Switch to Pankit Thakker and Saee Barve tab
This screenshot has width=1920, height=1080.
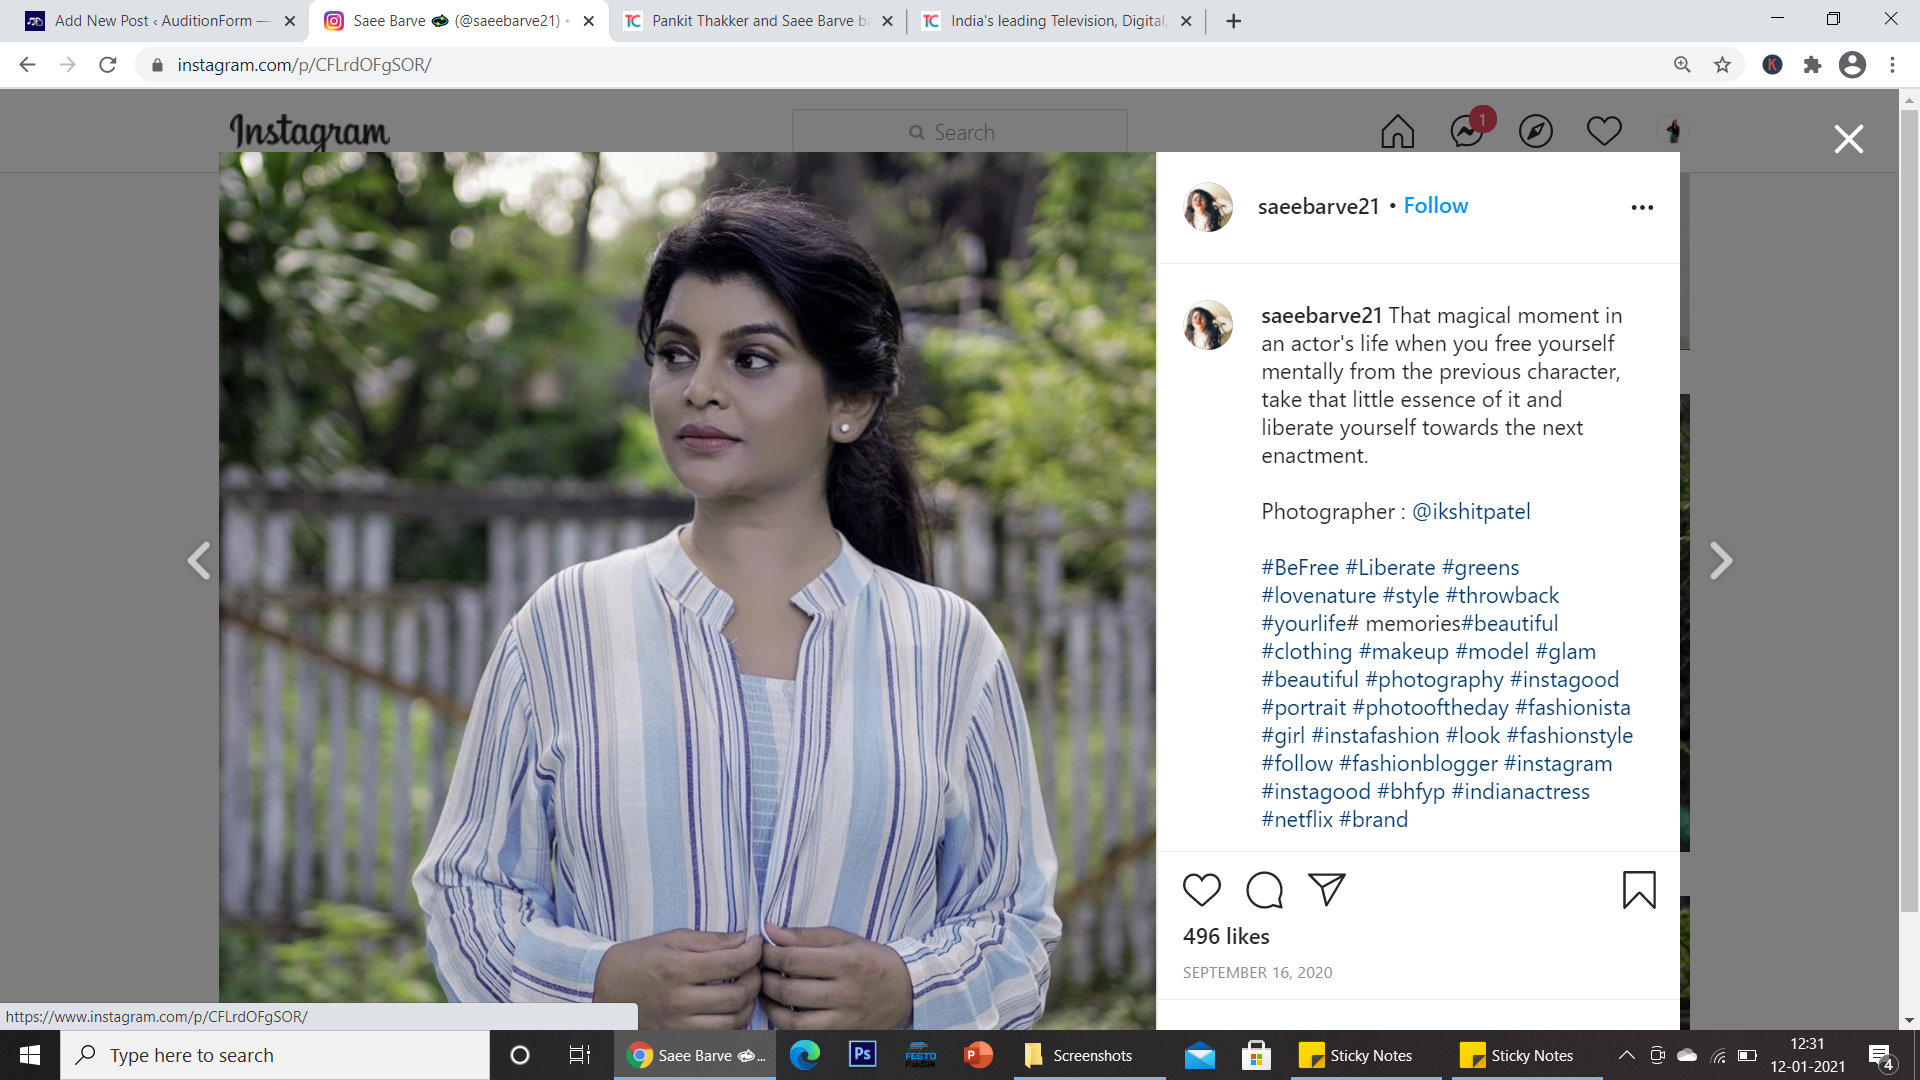pyautogui.click(x=757, y=21)
